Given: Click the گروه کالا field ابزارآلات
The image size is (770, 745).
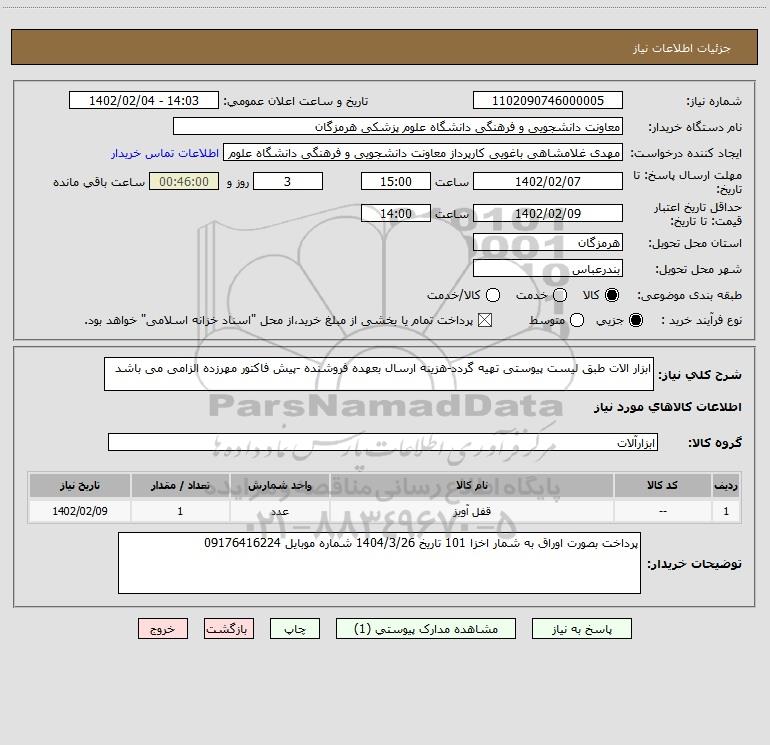Looking at the screenshot, I should click(x=383, y=442).
